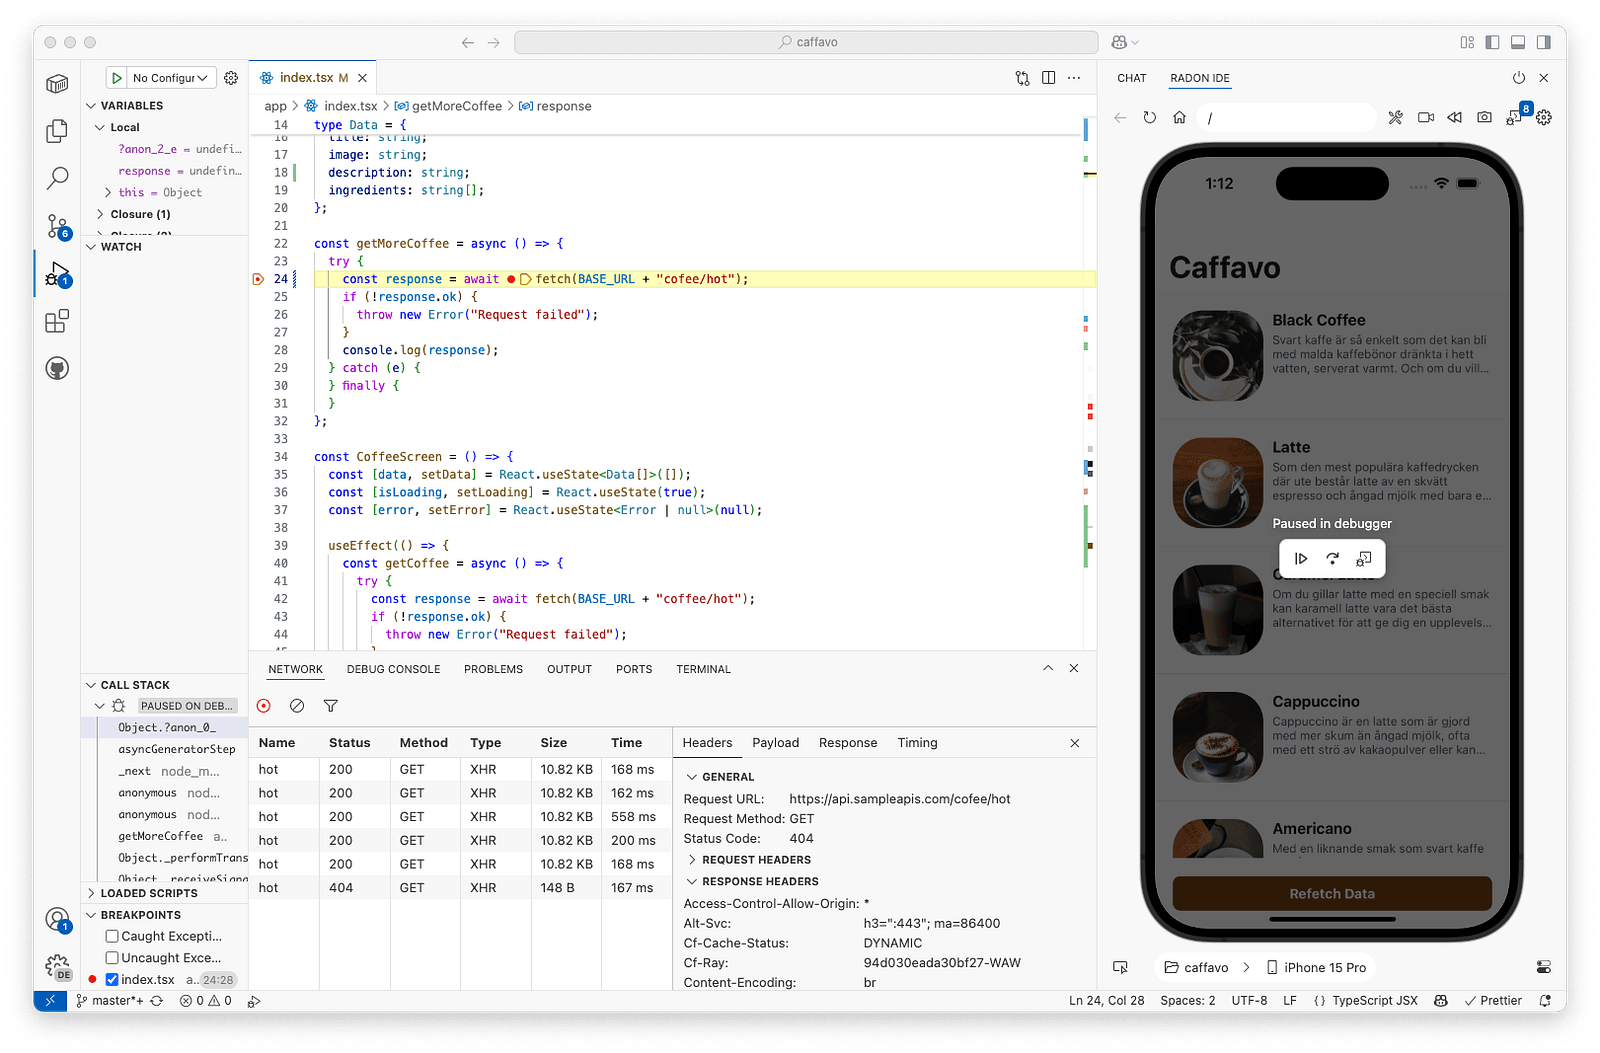This screenshot has width=1600, height=1053.
Task: Expand the Loaded Scripts section
Action: pyautogui.click(x=148, y=893)
